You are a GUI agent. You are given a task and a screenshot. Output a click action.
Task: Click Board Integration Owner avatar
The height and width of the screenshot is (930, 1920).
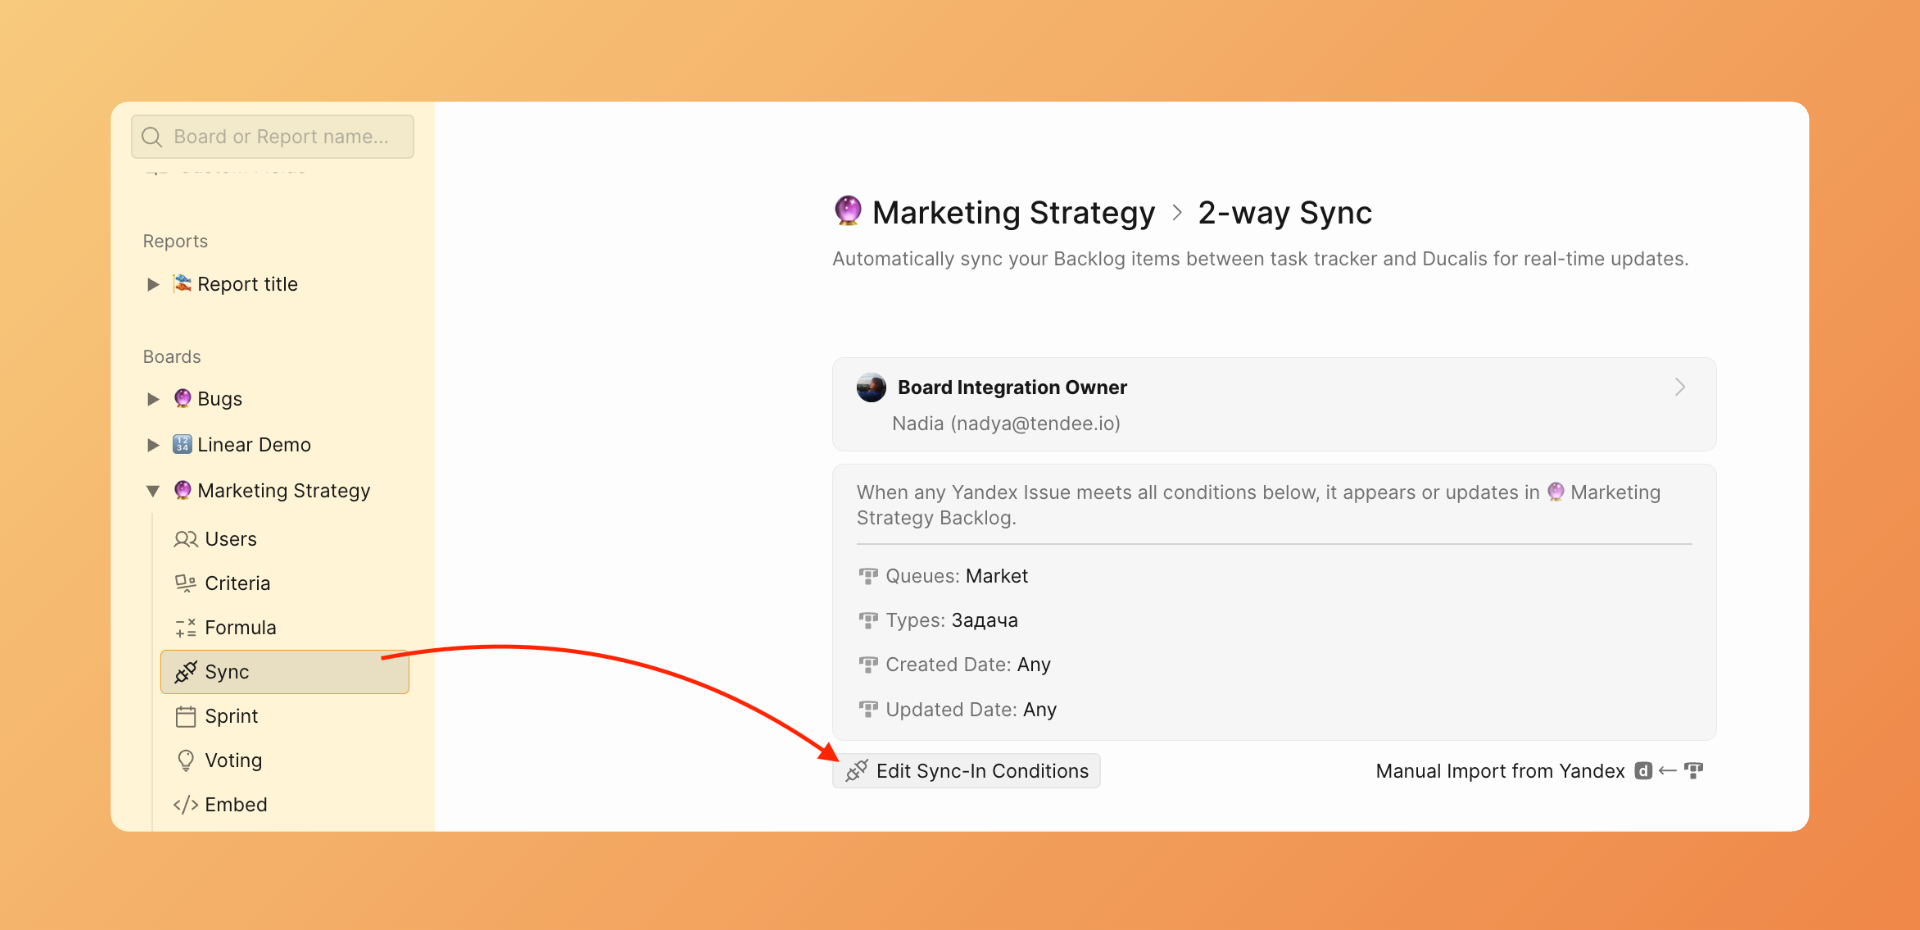coord(871,388)
